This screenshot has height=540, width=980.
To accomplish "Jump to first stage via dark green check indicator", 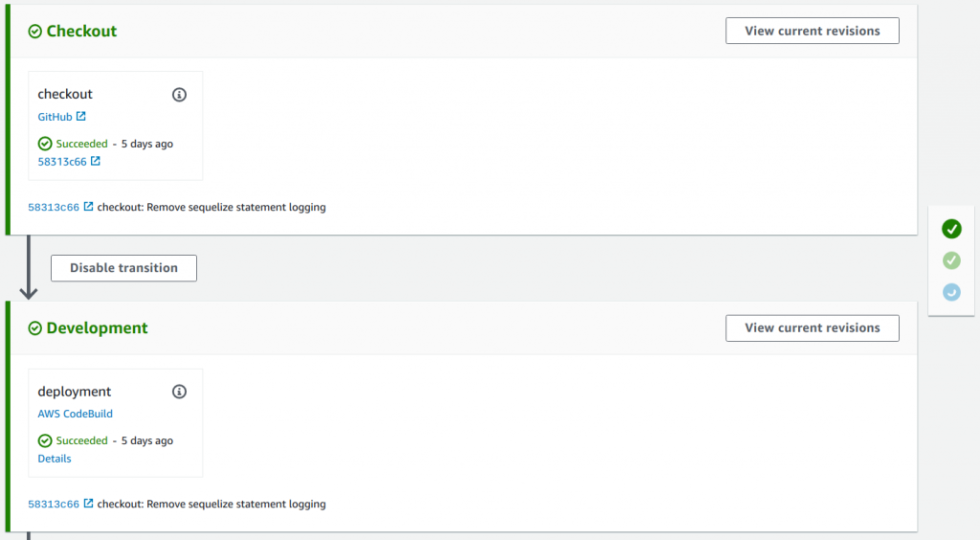I will (951, 229).
